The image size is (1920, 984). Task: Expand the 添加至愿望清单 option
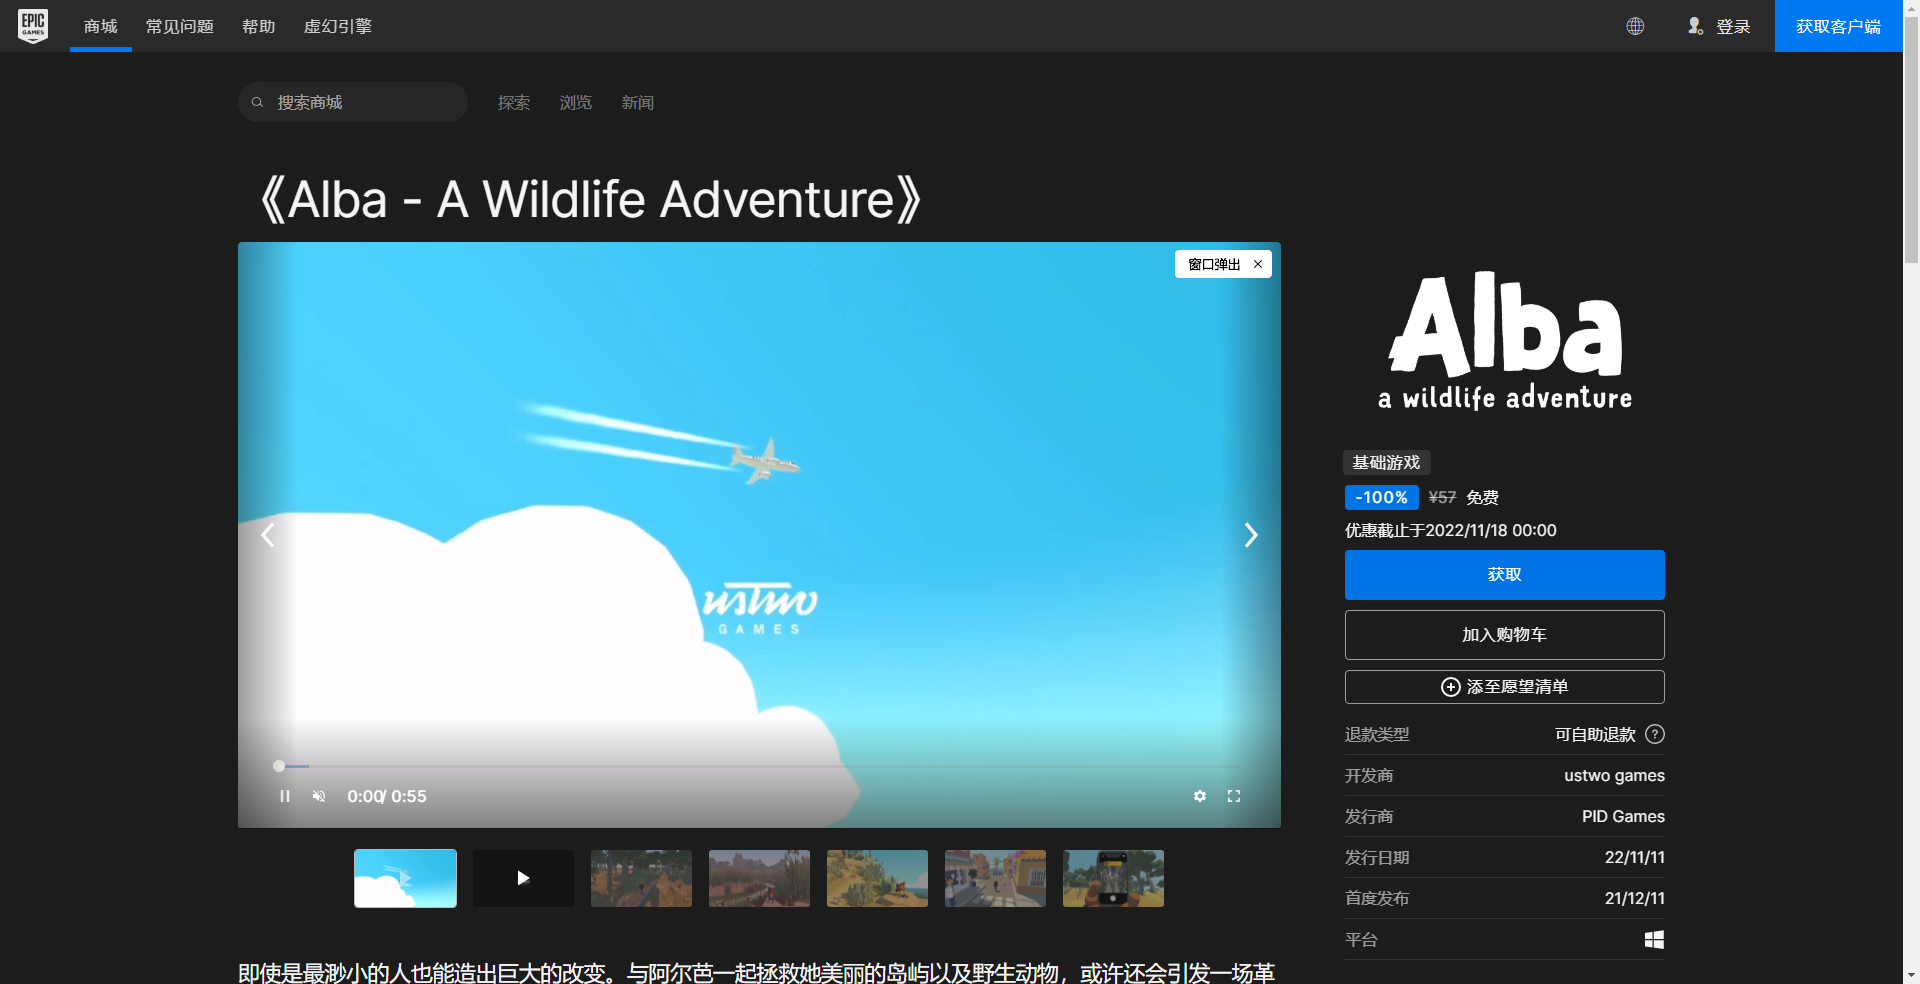(x=1504, y=687)
